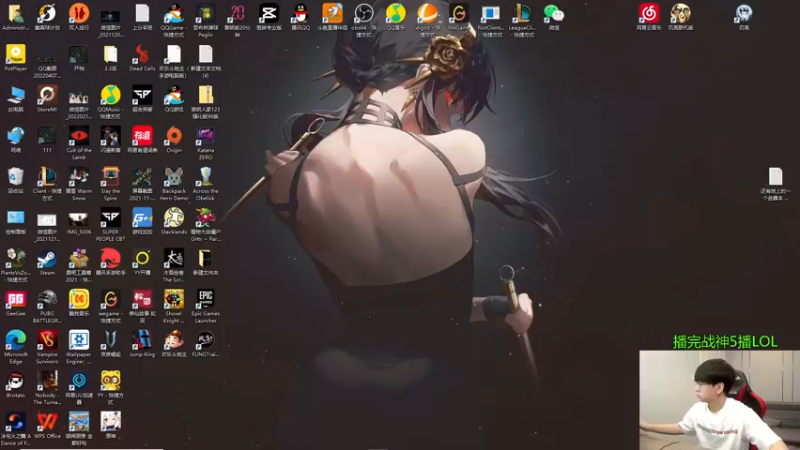This screenshot has width=800, height=450.
Task: Open the Genshin Impact anime girl icon
Action: (110, 422)
